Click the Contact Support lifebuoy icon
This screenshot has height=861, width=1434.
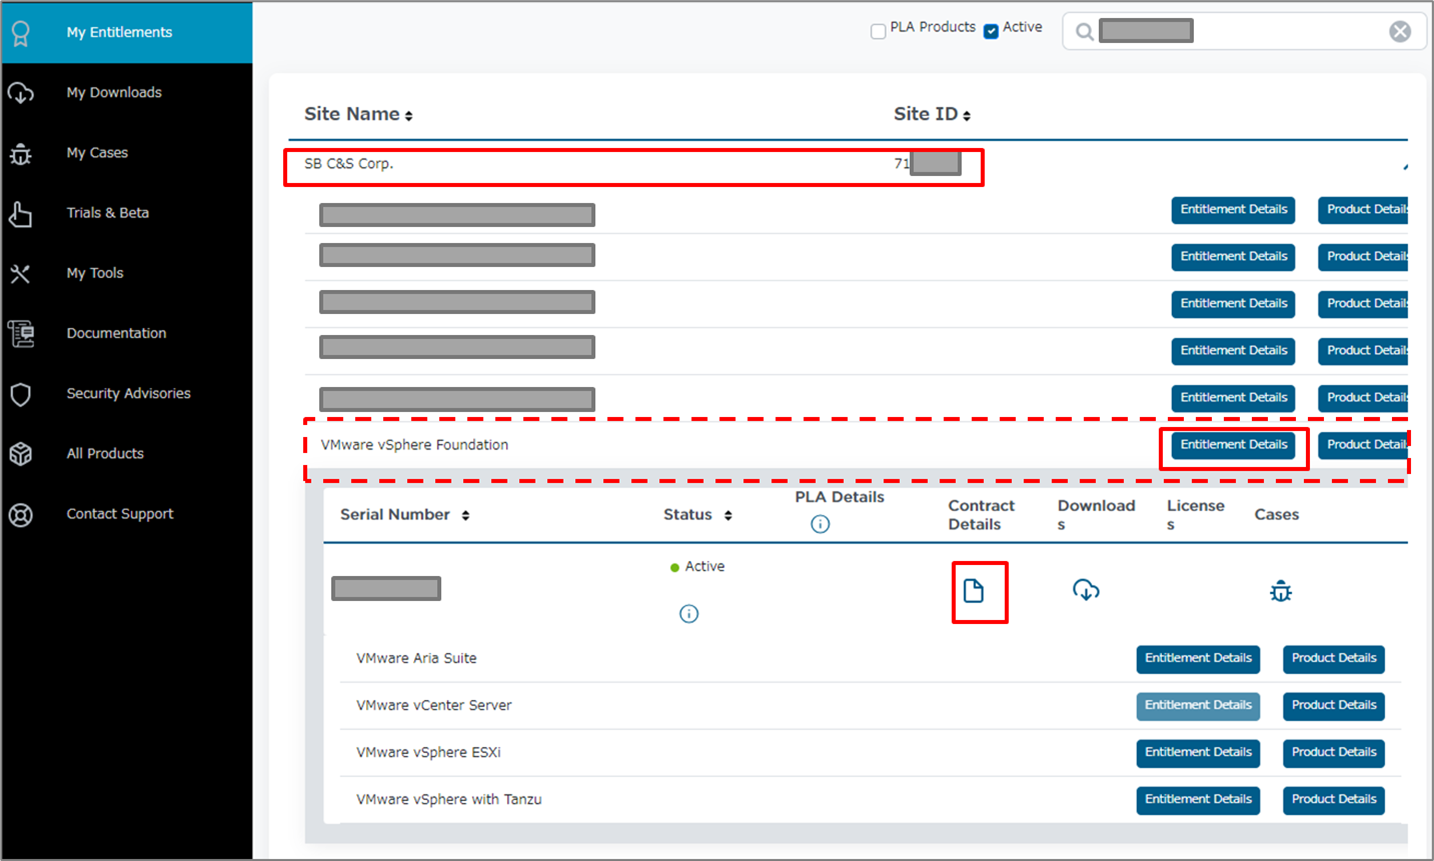coord(21,515)
